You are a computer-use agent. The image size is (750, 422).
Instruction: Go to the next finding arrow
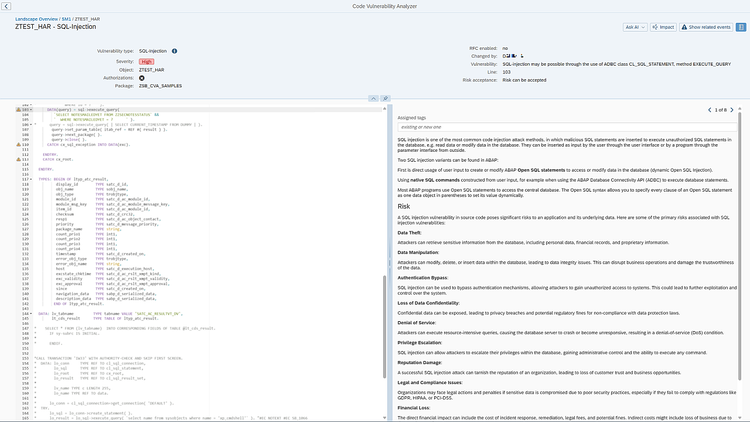(731, 110)
